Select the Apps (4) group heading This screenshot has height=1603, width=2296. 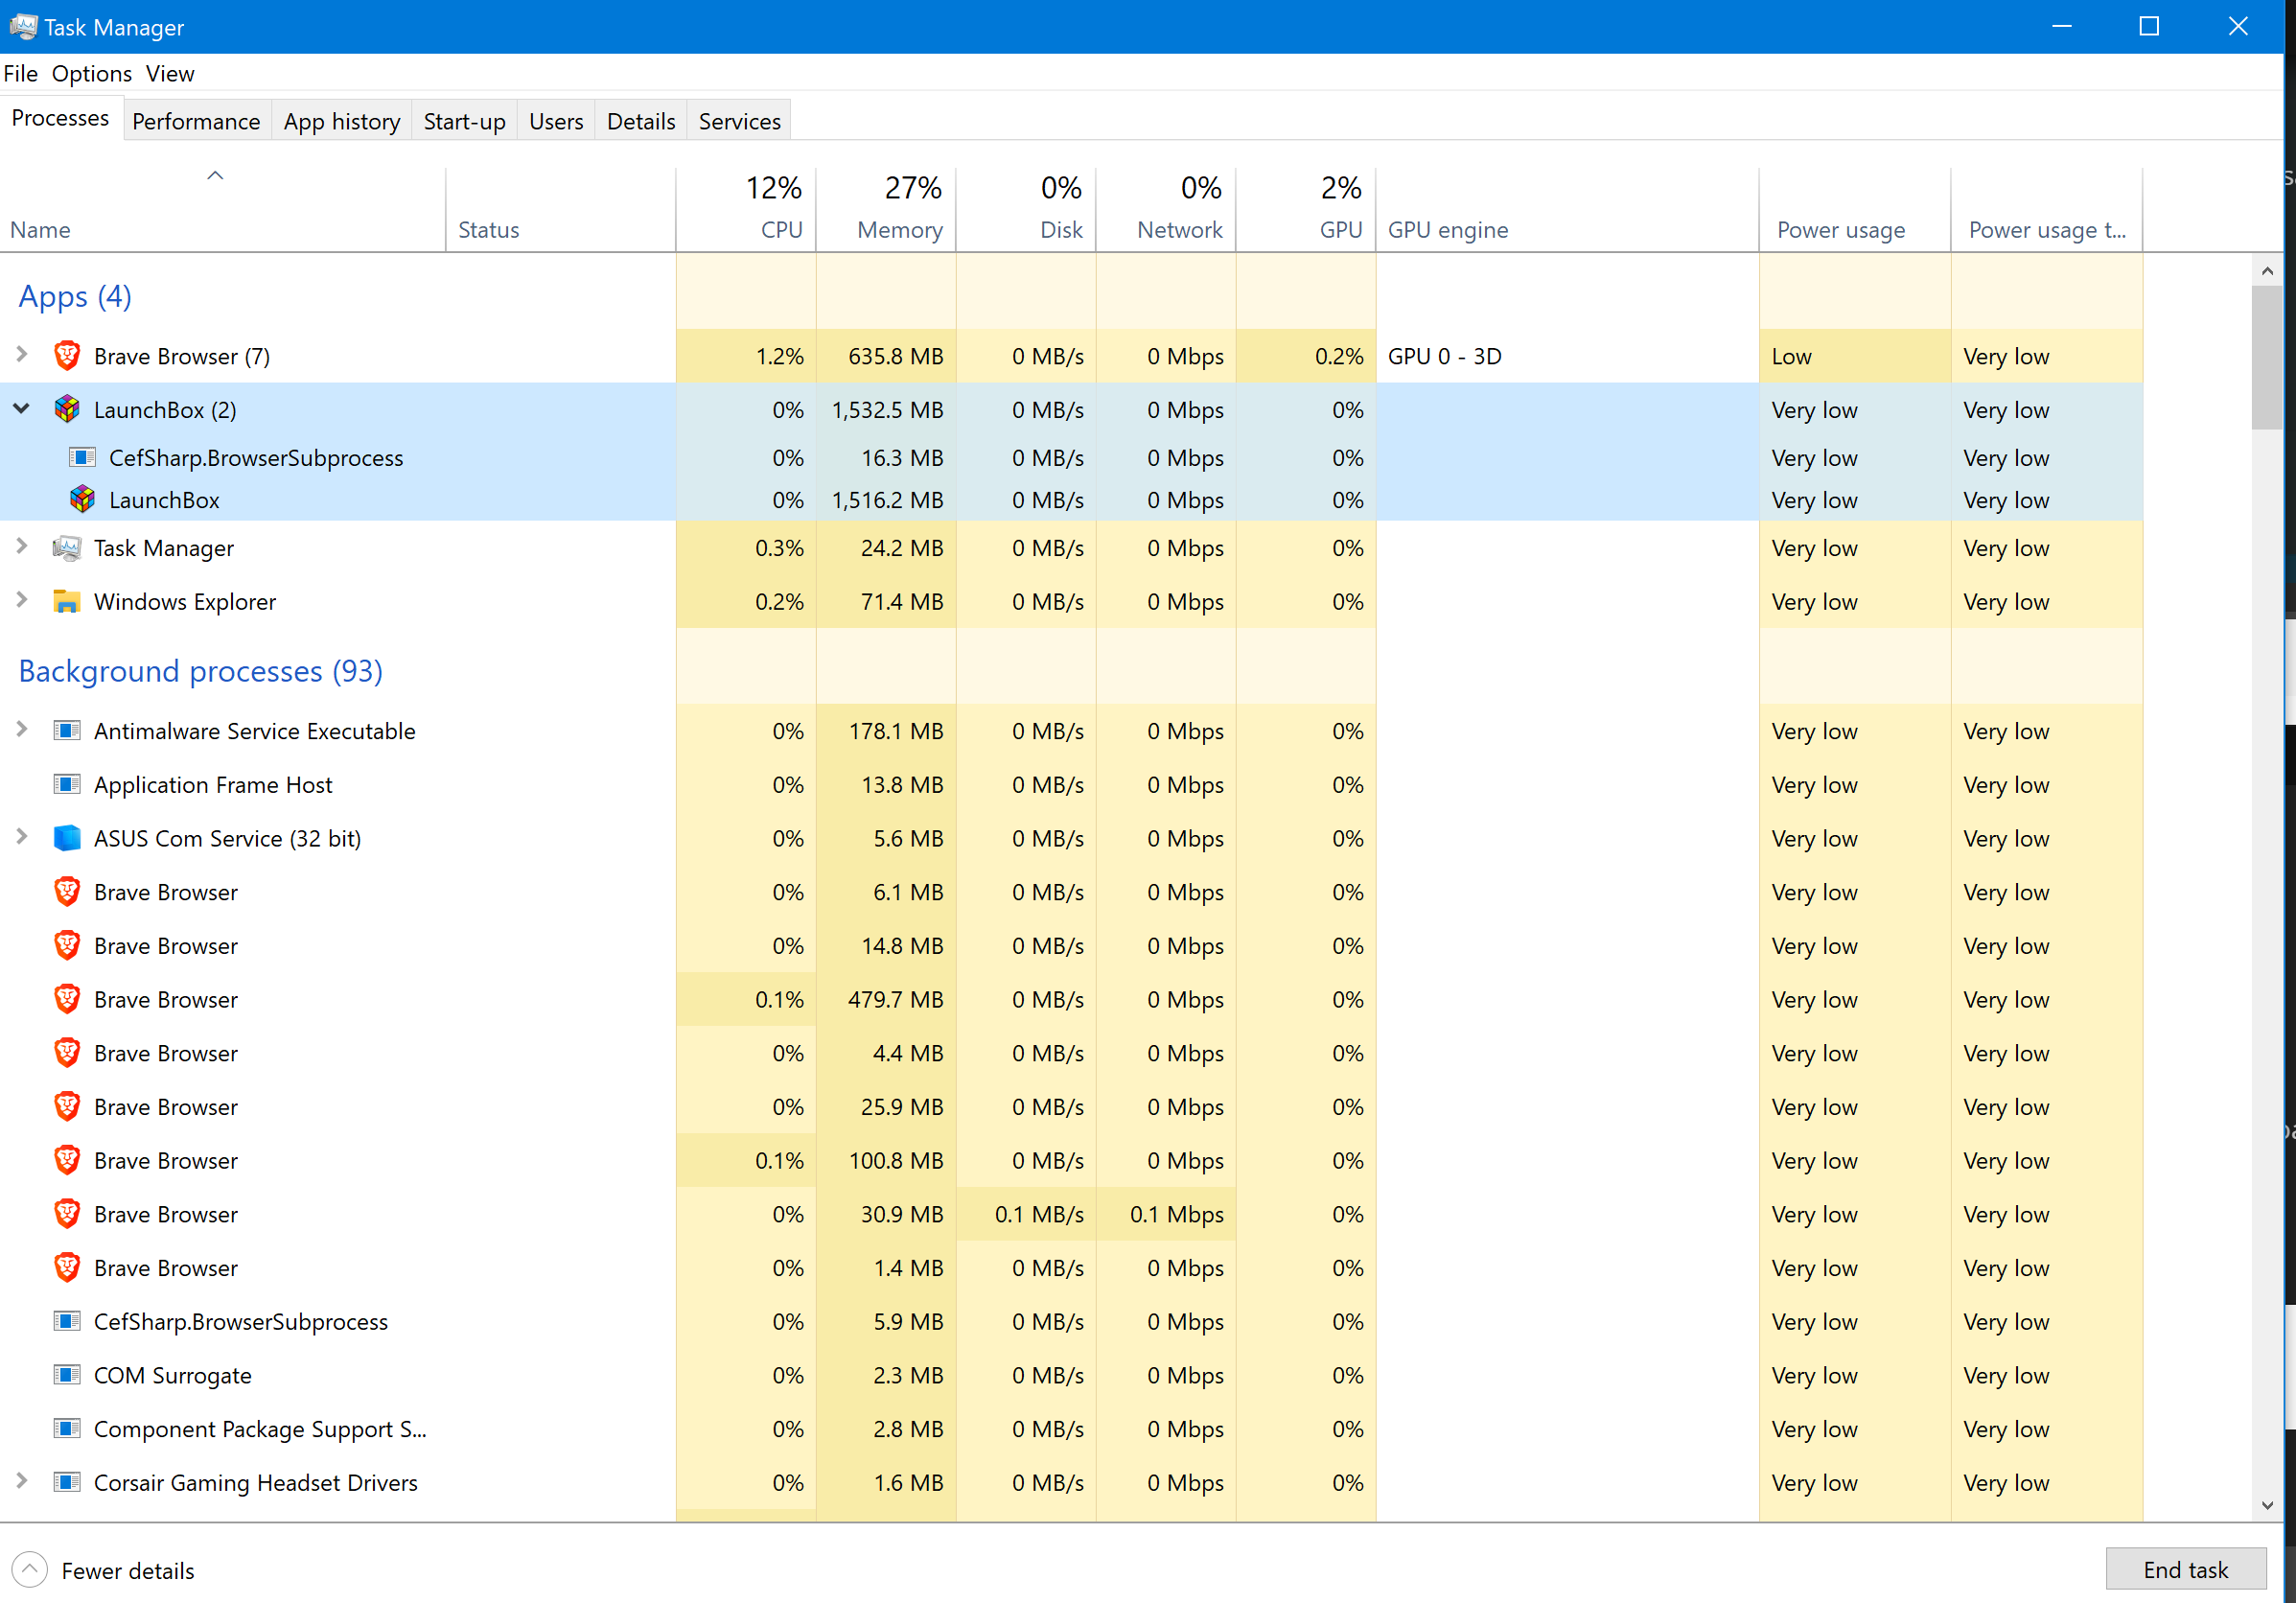(x=75, y=296)
